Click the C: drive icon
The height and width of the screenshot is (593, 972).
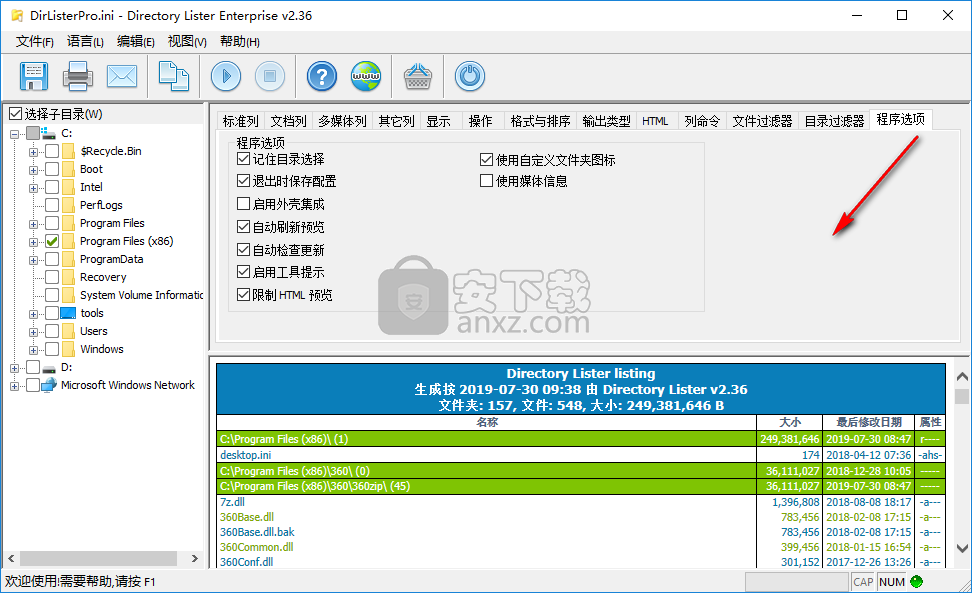tap(48, 133)
